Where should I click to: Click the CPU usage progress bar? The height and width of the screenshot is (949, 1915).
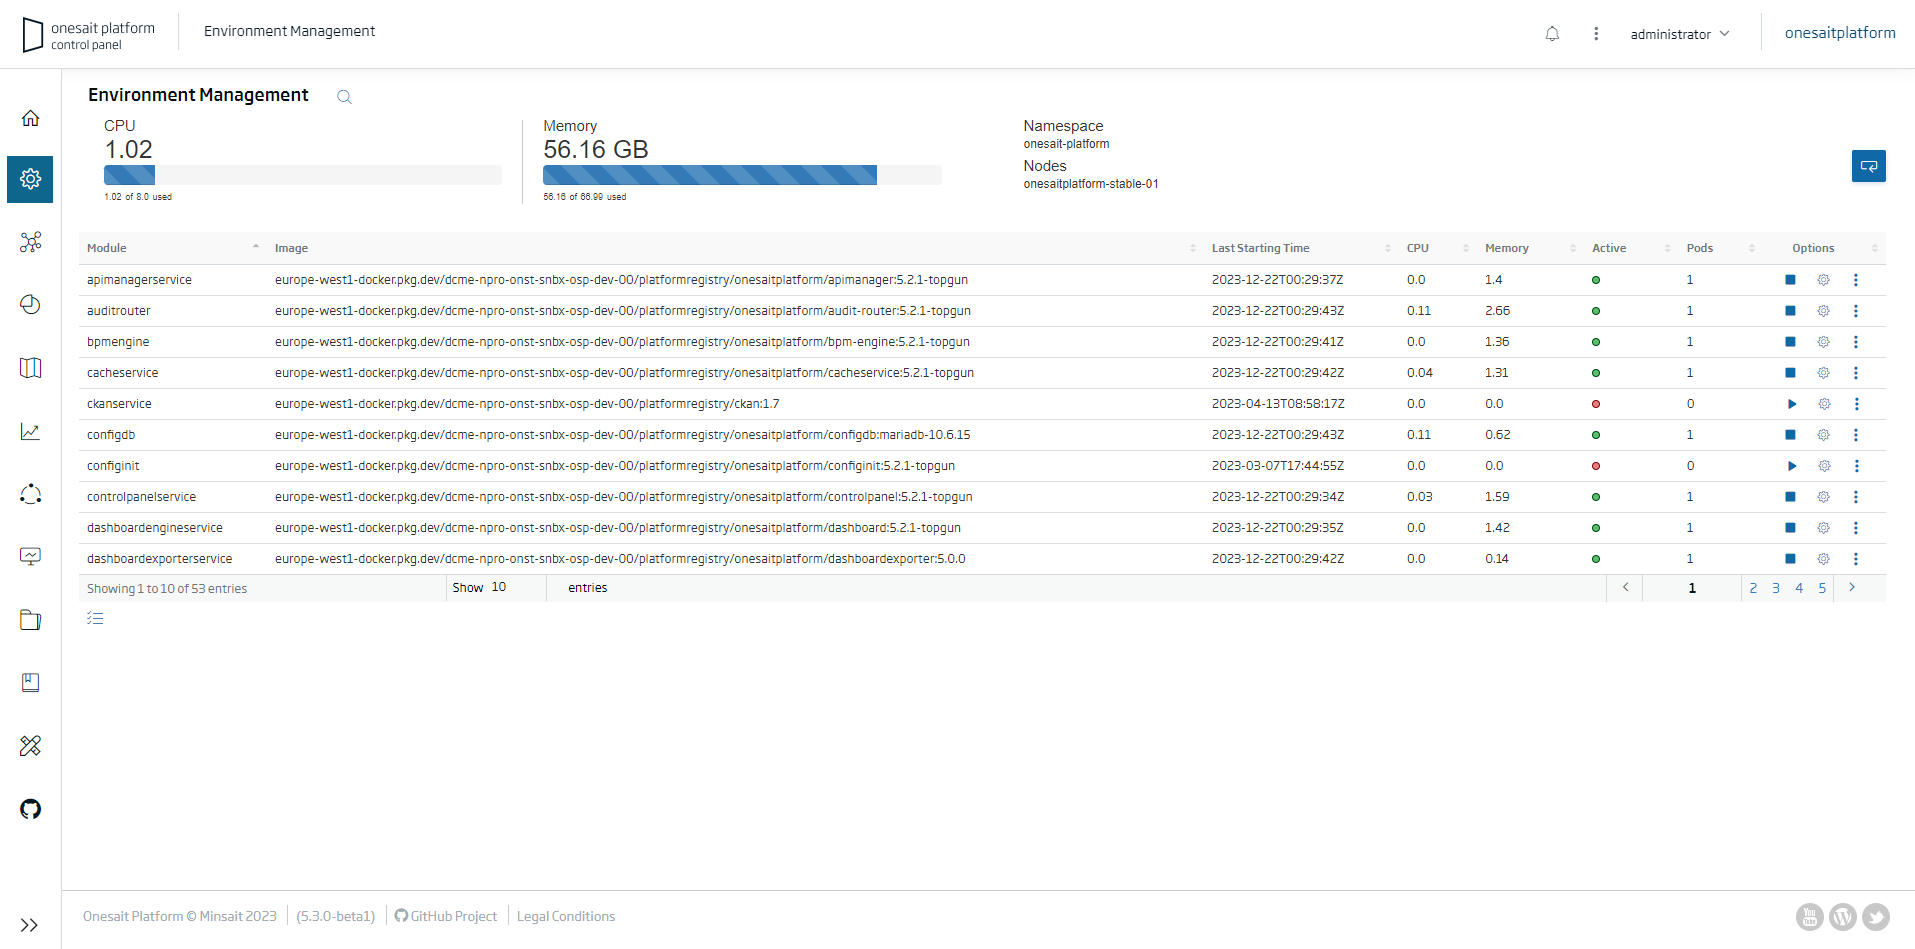[303, 175]
